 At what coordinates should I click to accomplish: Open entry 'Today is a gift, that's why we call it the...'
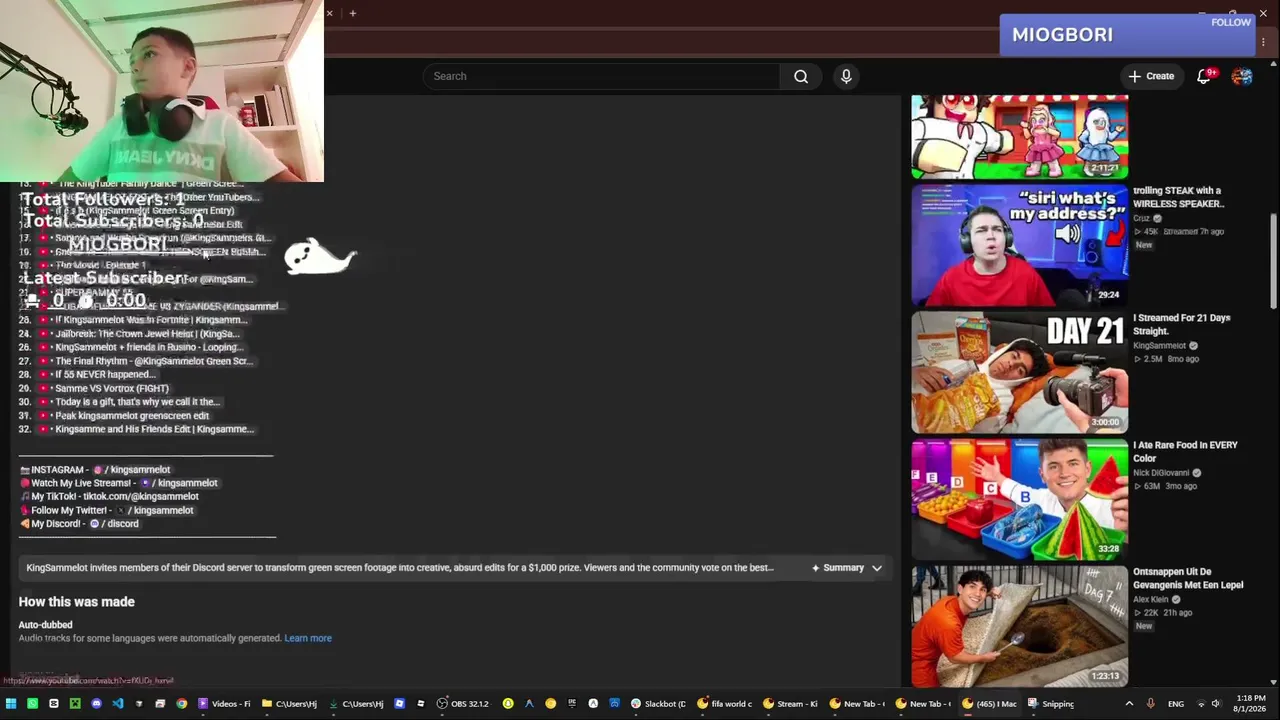point(137,402)
